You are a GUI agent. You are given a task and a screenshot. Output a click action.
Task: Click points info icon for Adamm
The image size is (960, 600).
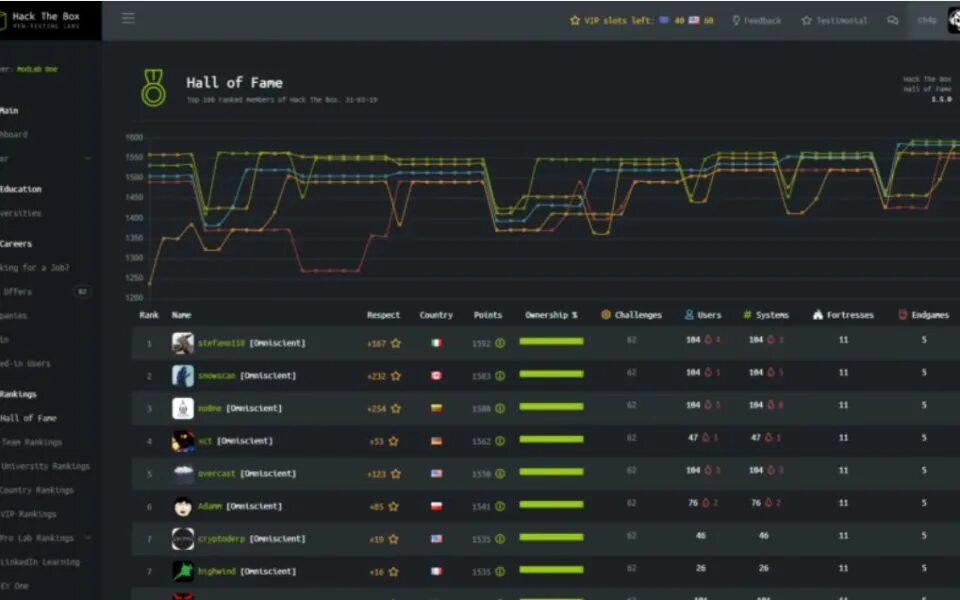(500, 506)
